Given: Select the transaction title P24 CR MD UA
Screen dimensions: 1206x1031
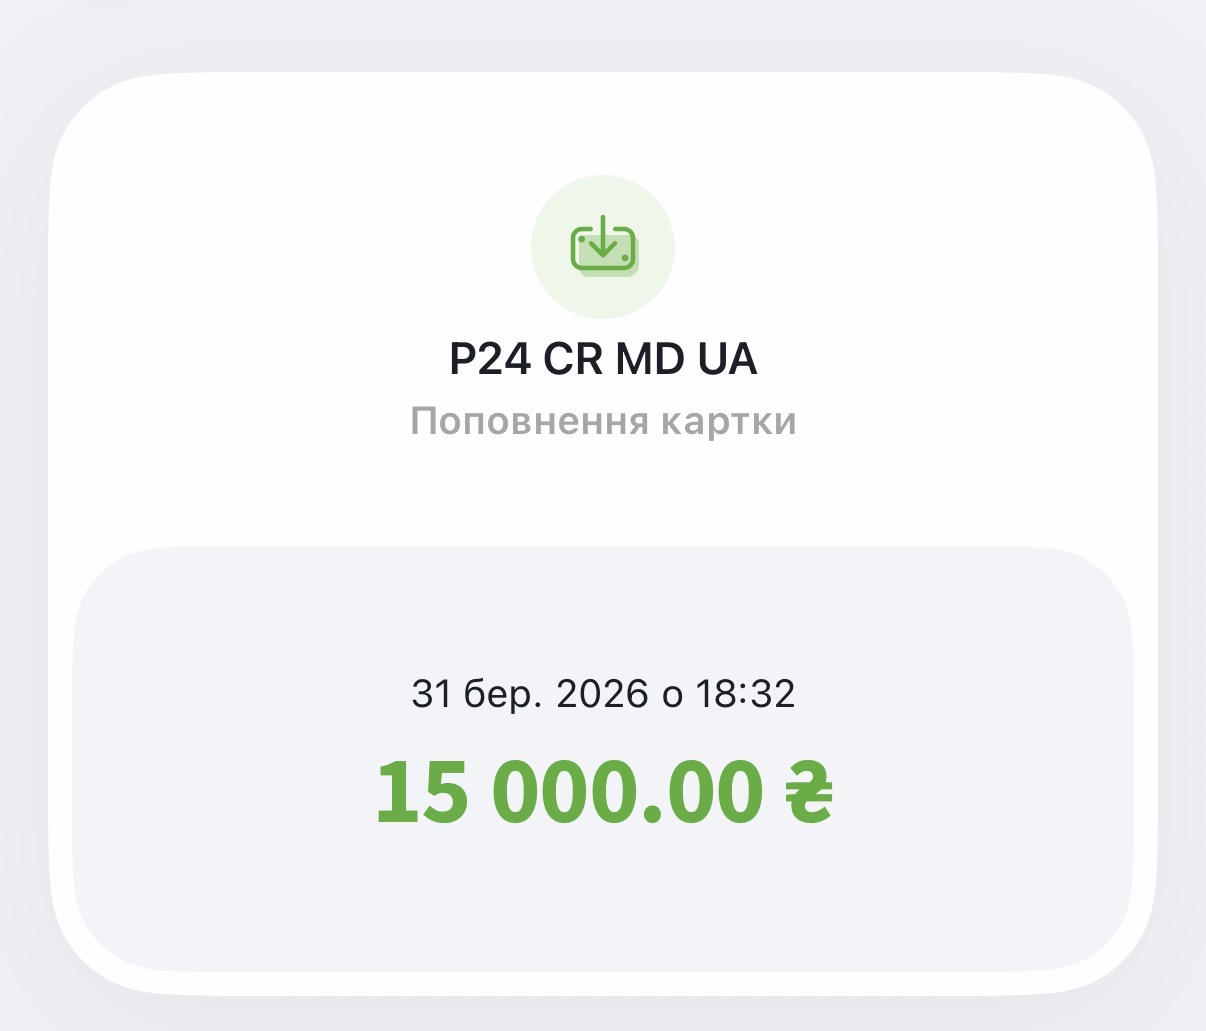Looking at the screenshot, I should (x=603, y=359).
